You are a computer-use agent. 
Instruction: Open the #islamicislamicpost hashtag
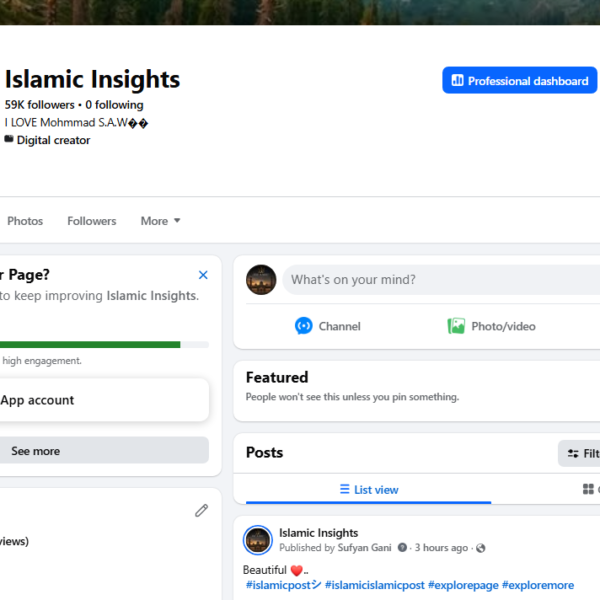pyautogui.click(x=375, y=585)
